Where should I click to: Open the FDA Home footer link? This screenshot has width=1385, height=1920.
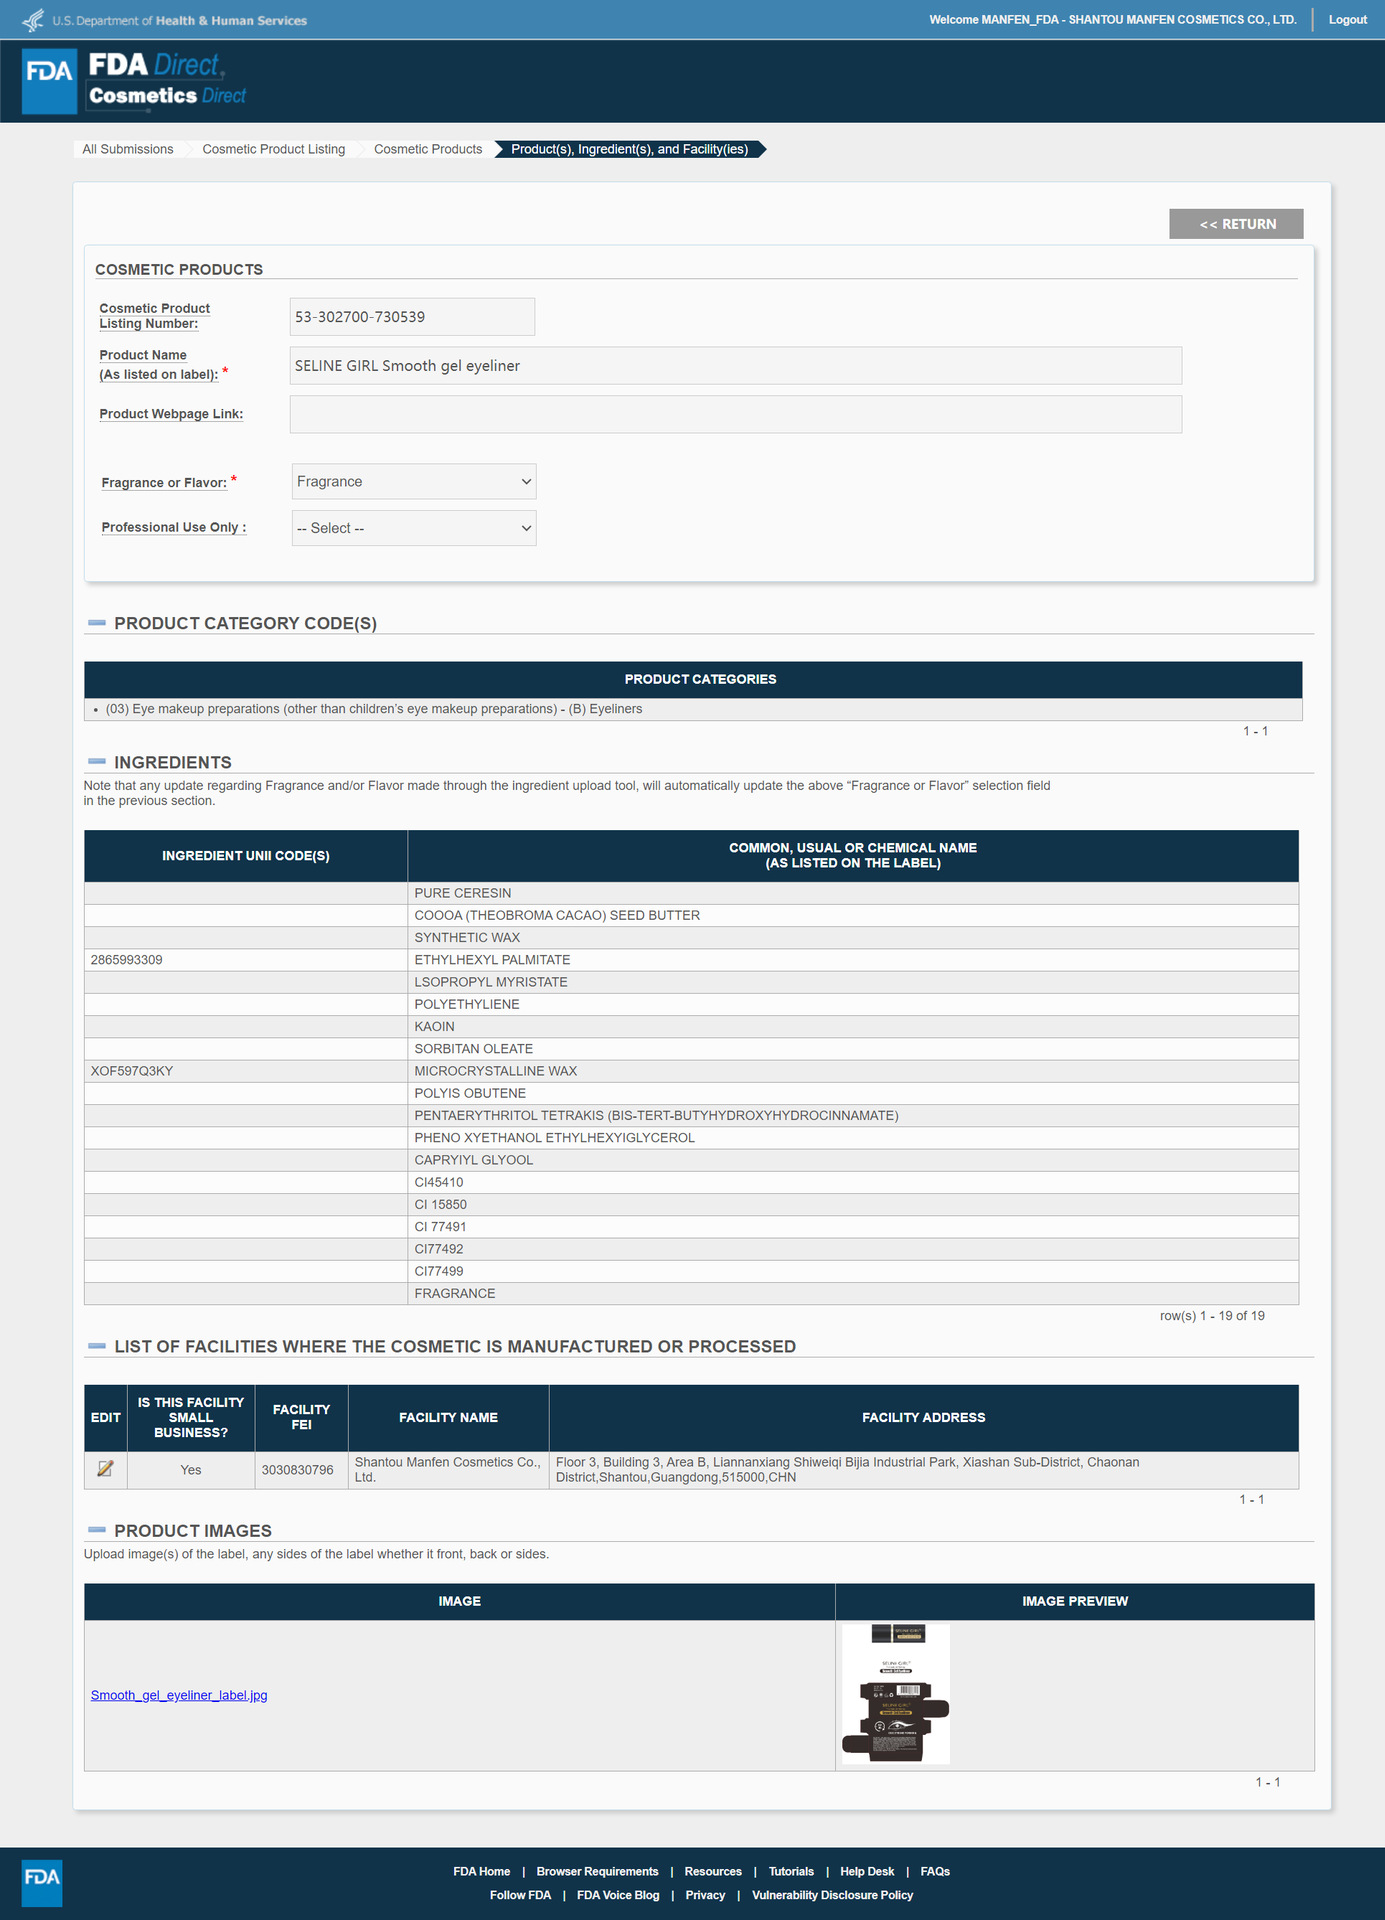pyautogui.click(x=482, y=1871)
